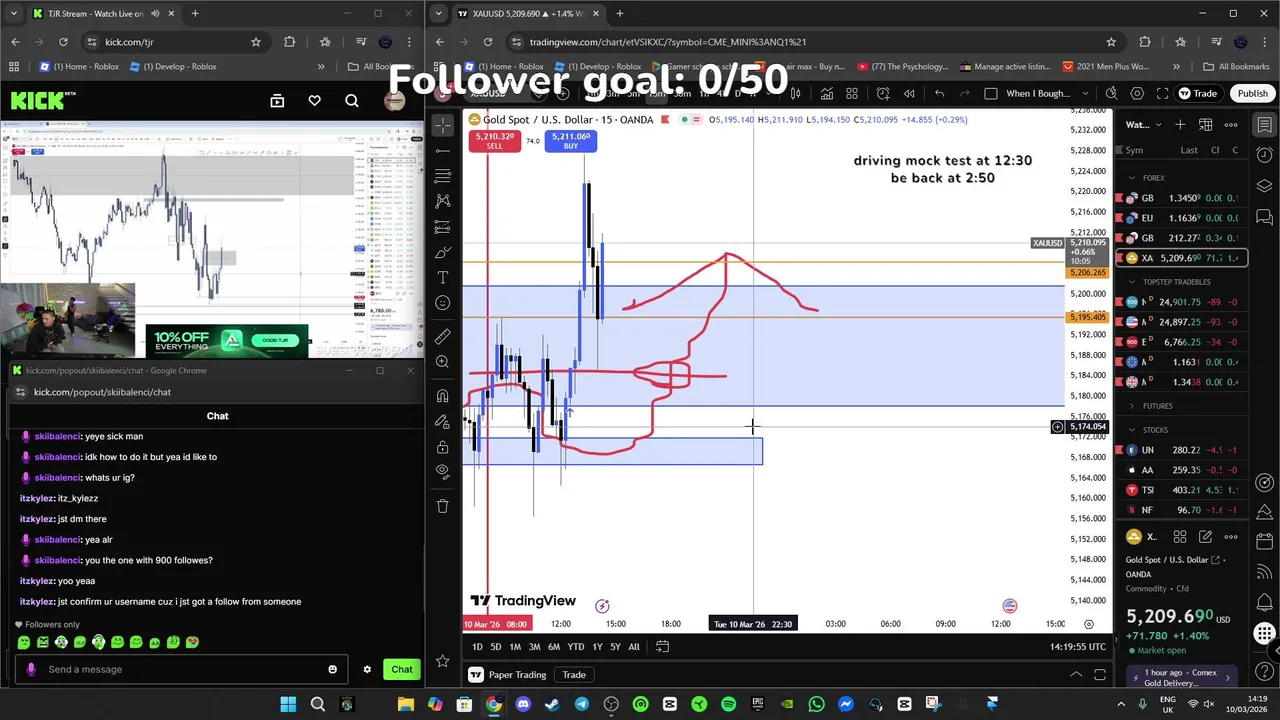1280x720 pixels.
Task: Collapse the TOPSTEP TRADEBLES section
Action: 1132,282
